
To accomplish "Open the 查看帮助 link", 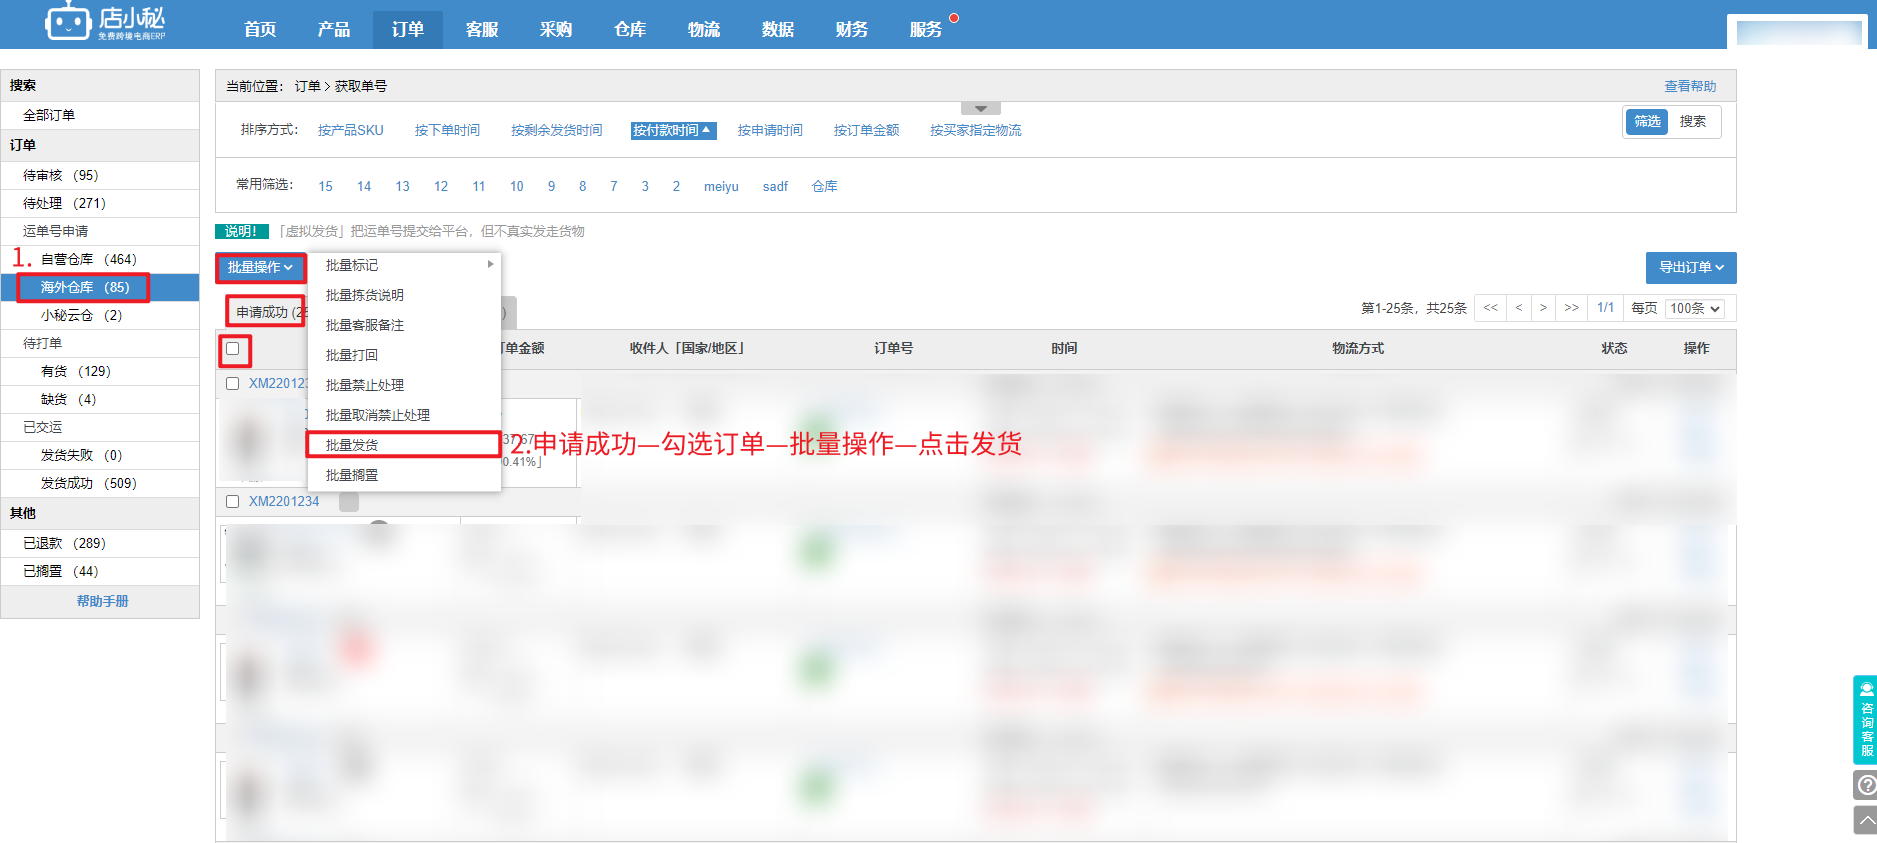I will click(1689, 86).
